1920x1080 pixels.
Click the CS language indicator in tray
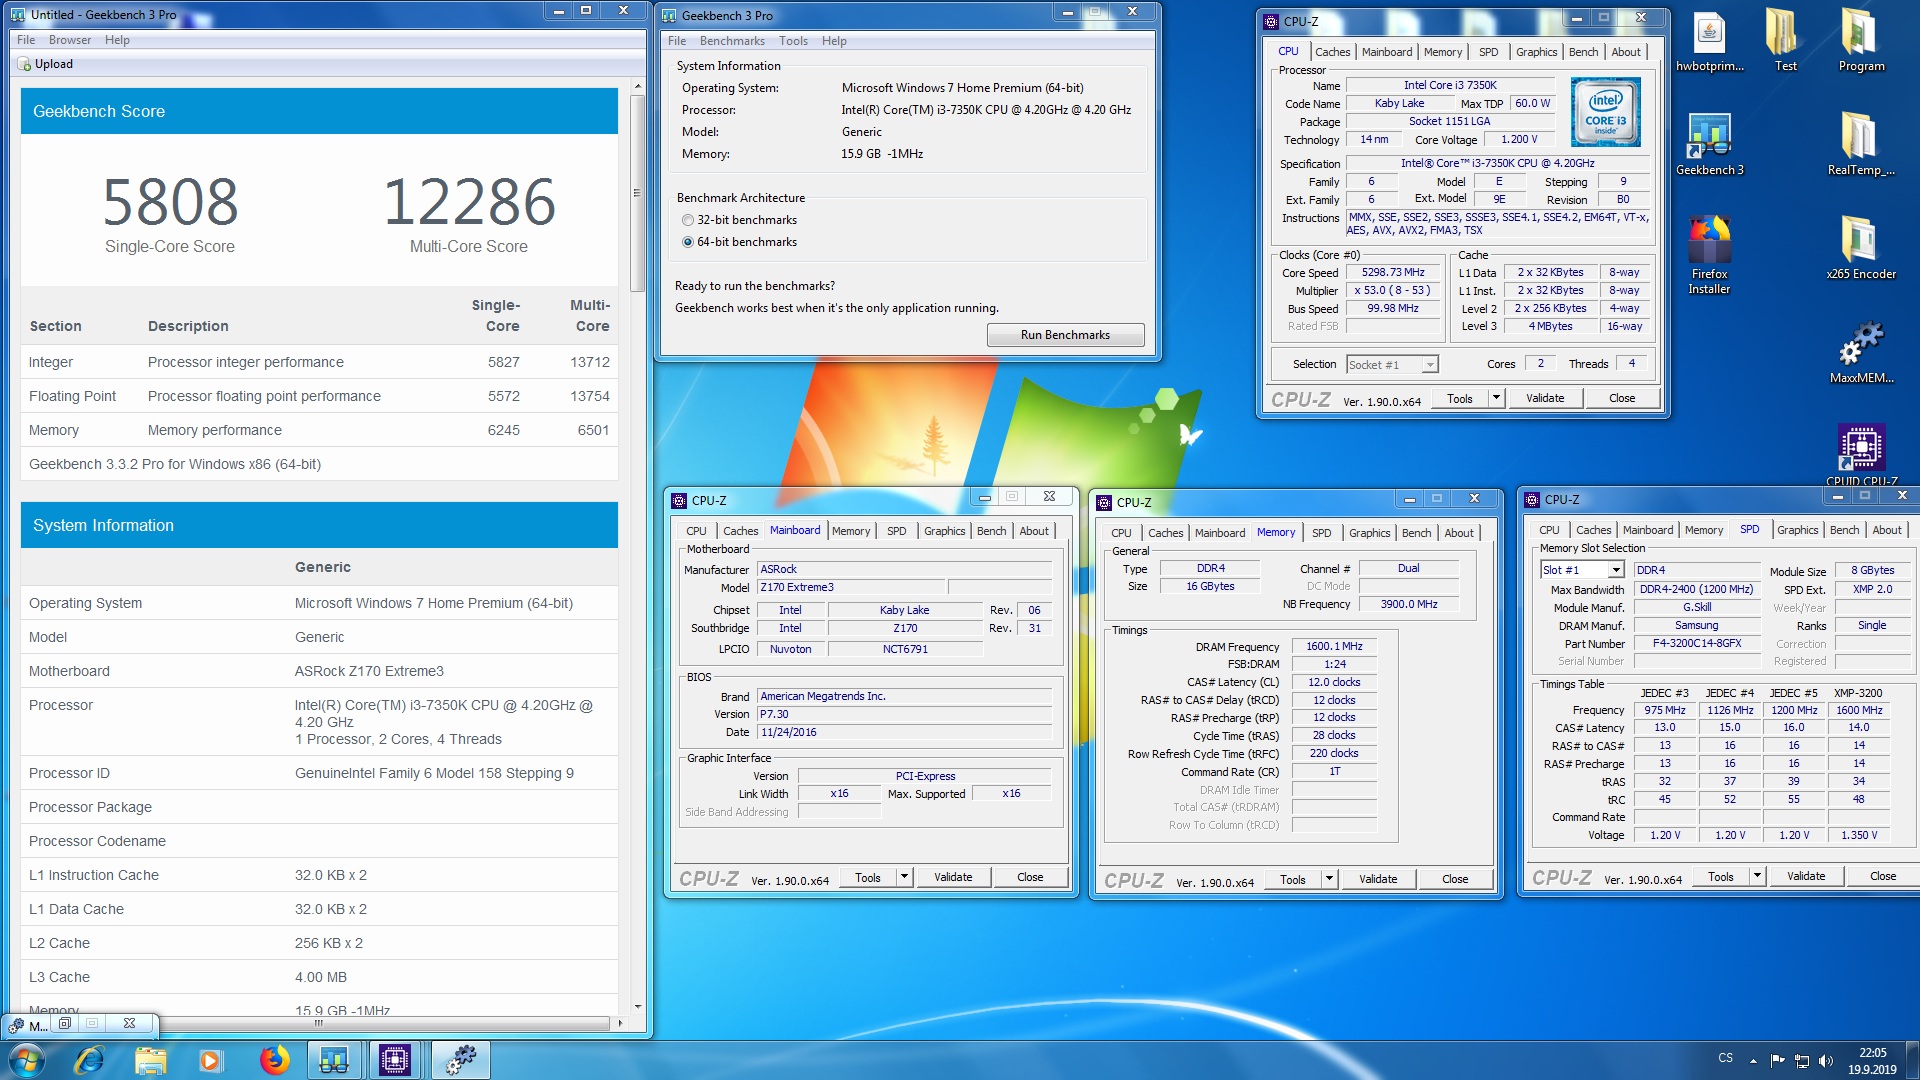click(1726, 1058)
